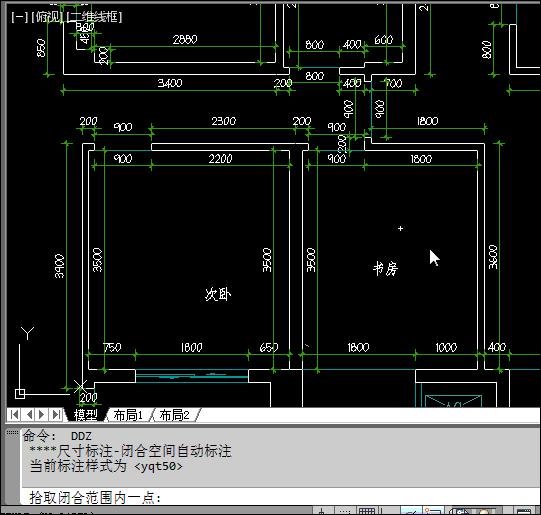Click the 当前标注样式为 <yqt50> line

[x=106, y=466]
